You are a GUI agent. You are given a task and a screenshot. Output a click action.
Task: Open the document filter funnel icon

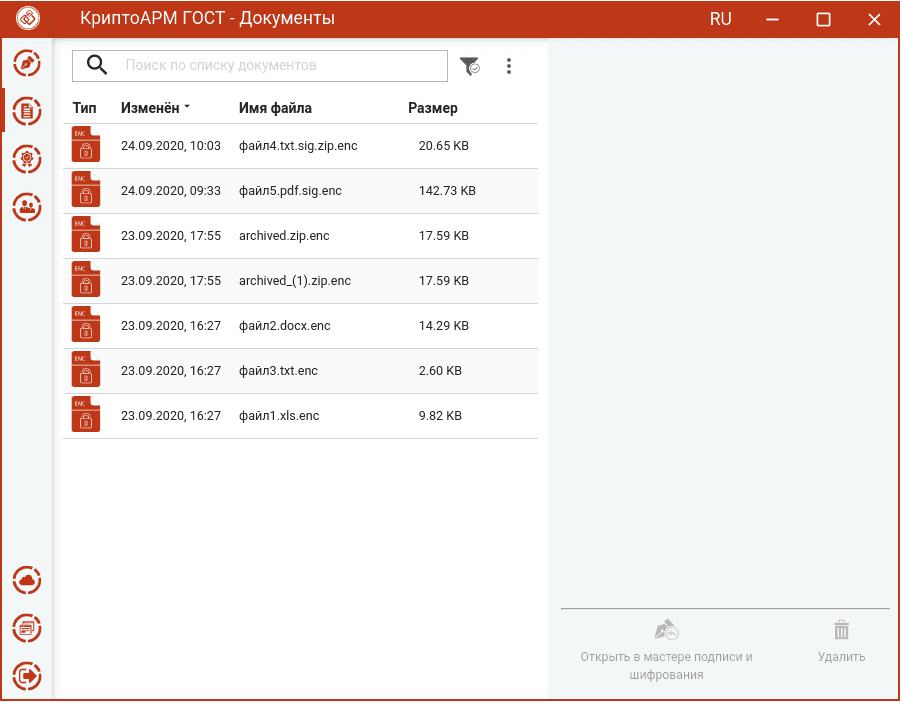[x=470, y=66]
